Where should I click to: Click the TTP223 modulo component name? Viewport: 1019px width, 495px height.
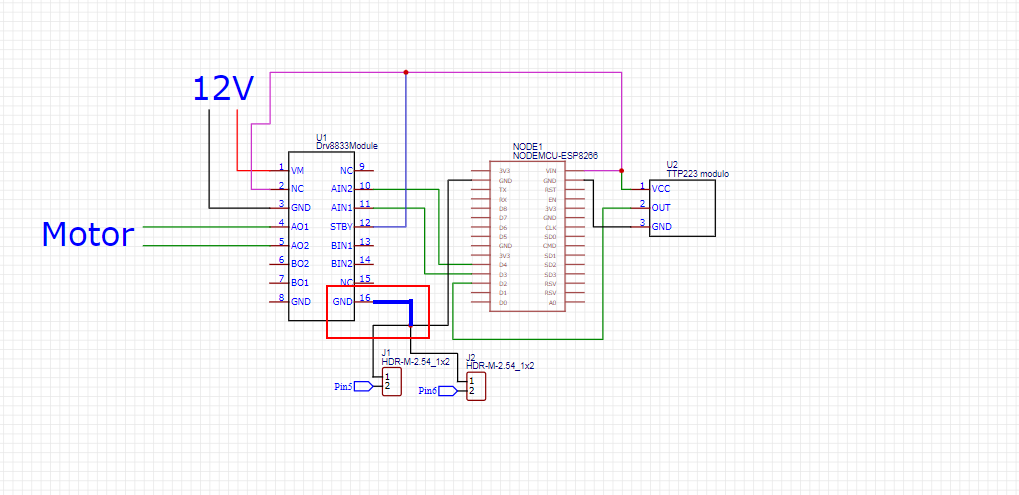point(697,174)
